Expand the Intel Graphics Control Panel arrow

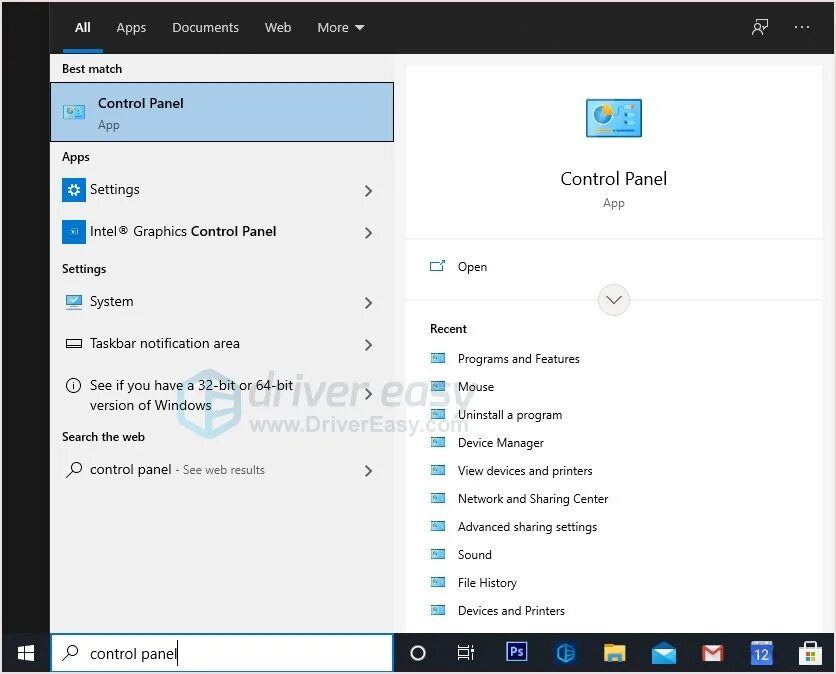[368, 232]
